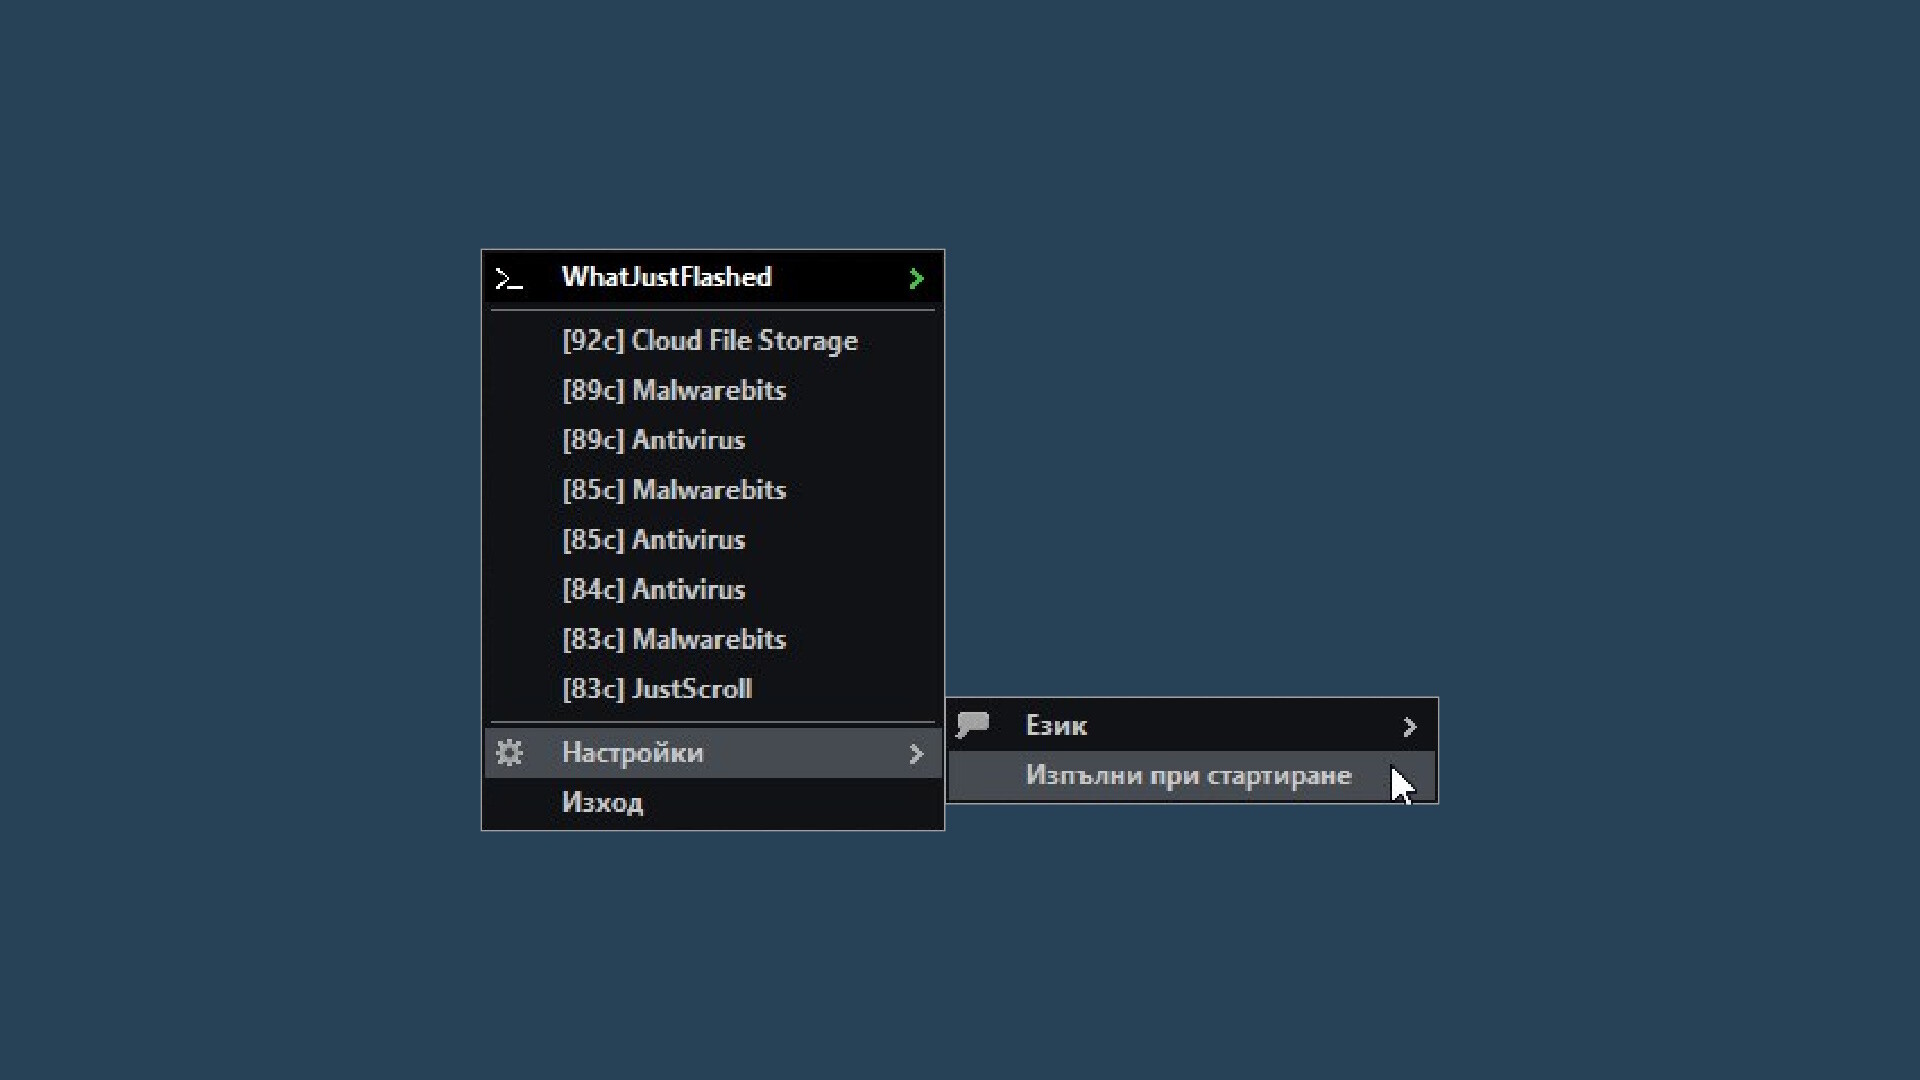Image resolution: width=1920 pixels, height=1080 pixels.
Task: Open the Настройки menu entry
Action: 633,753
